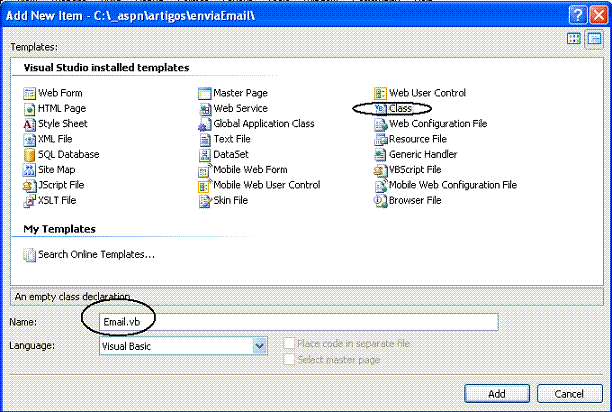Screen dimensions: 612x412
Task: Select the Web User Control icon
Action: (x=380, y=93)
